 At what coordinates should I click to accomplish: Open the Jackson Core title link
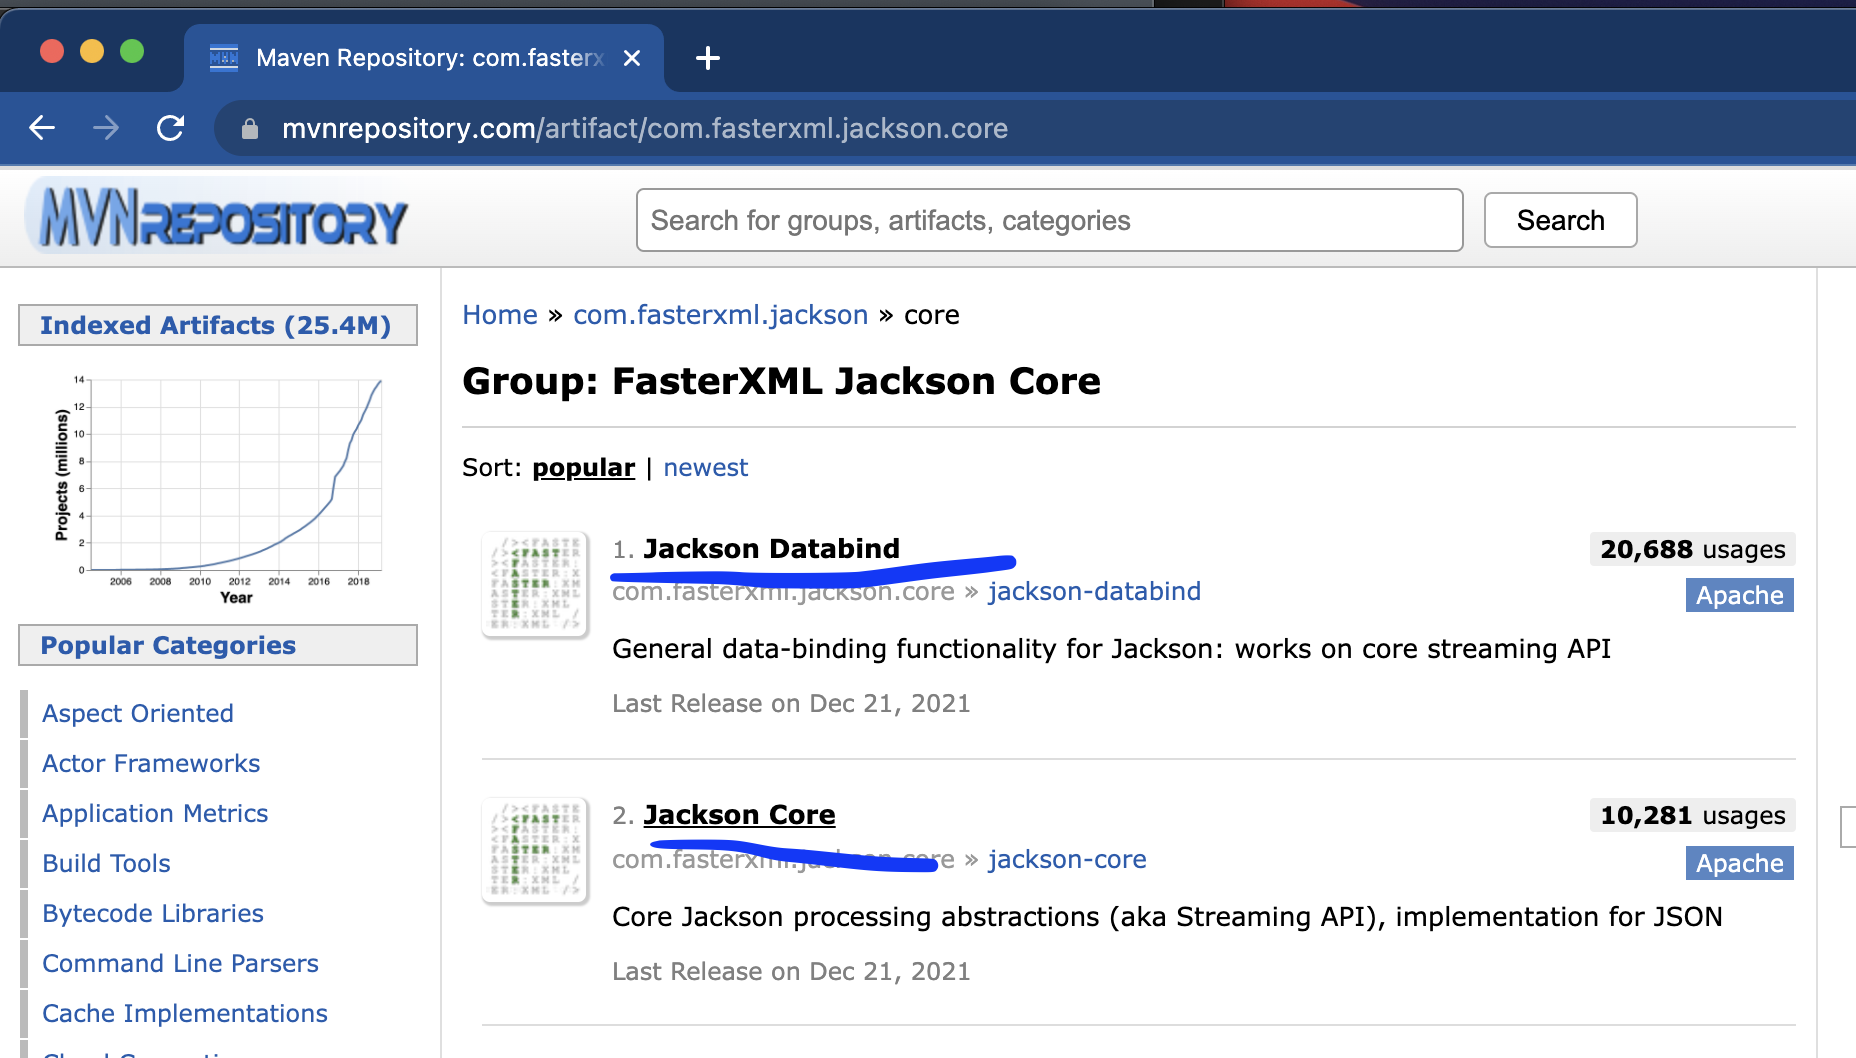pos(739,815)
